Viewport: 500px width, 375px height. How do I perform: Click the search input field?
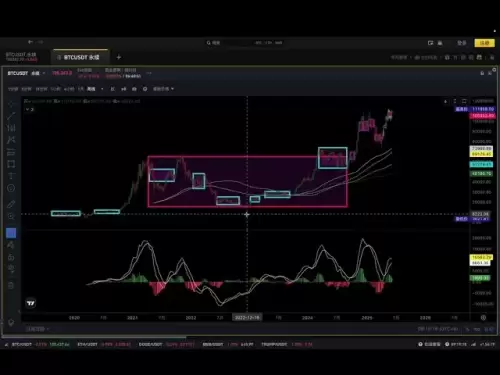click(245, 43)
